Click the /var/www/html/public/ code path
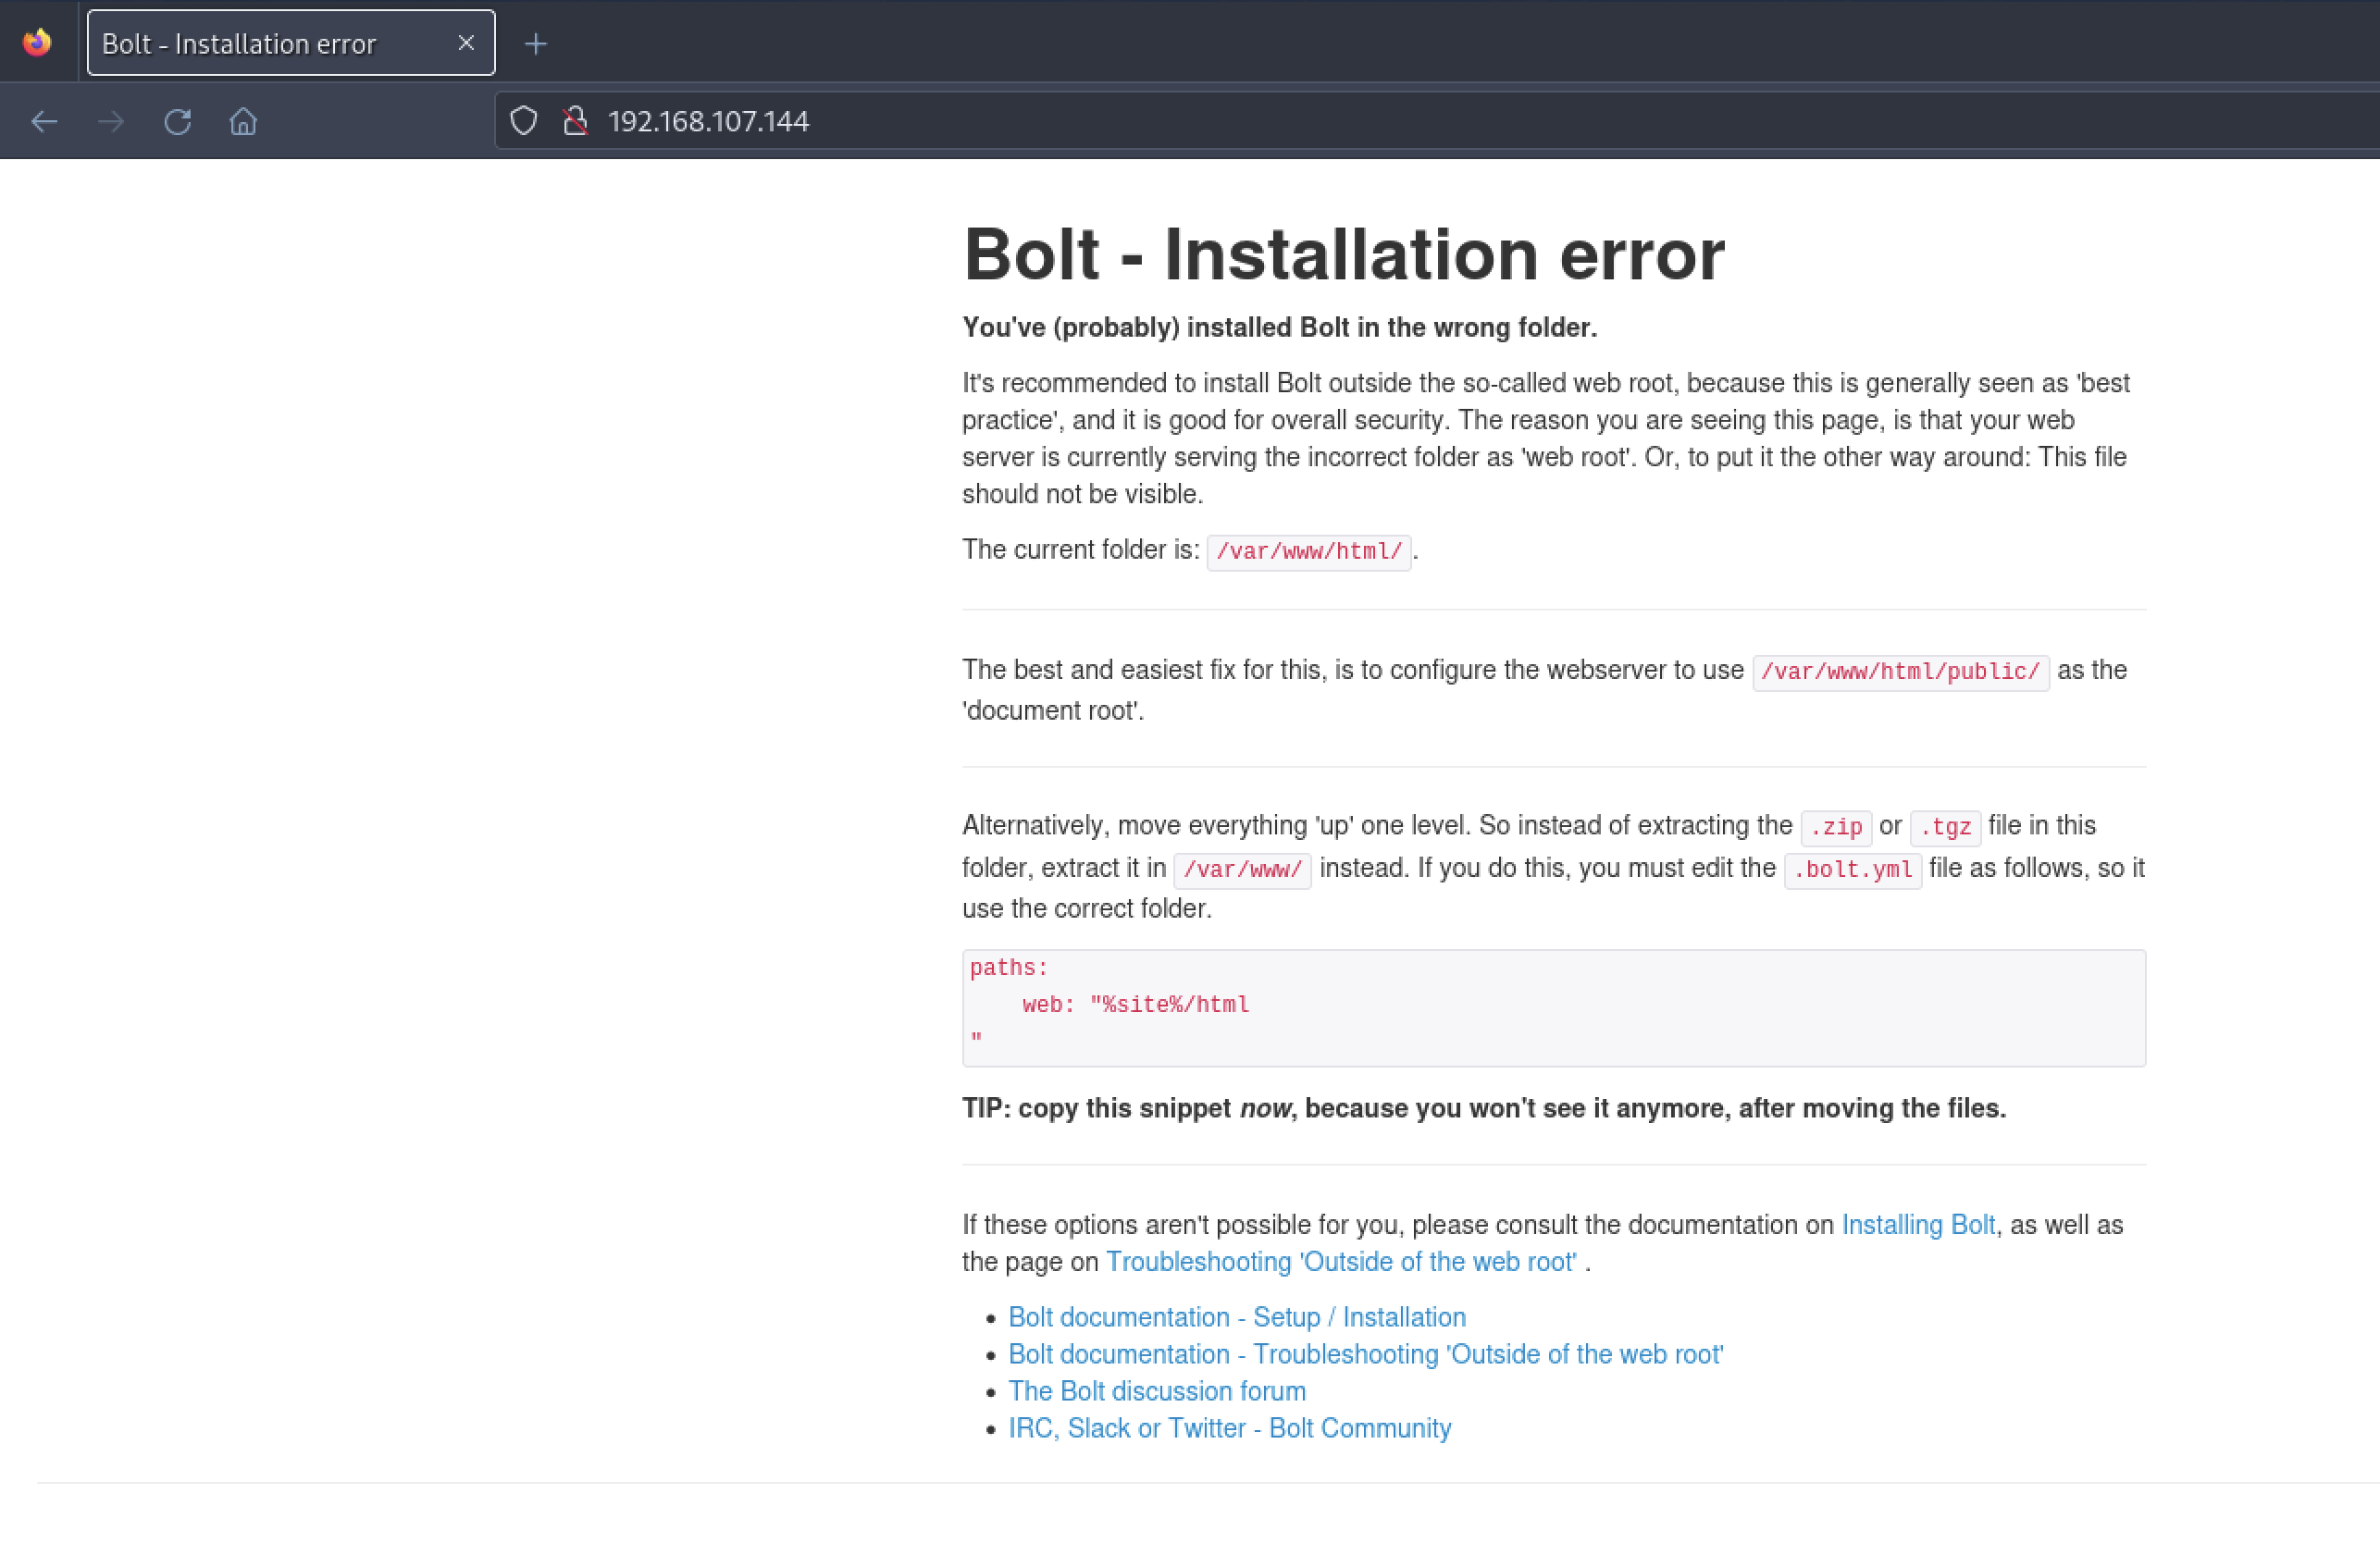 [x=1901, y=672]
